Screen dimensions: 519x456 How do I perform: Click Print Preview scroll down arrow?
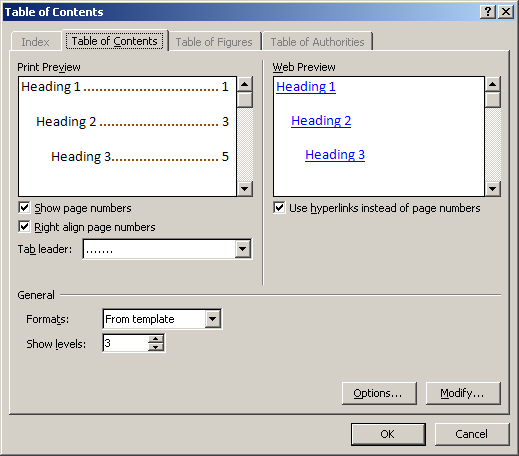tap(245, 189)
